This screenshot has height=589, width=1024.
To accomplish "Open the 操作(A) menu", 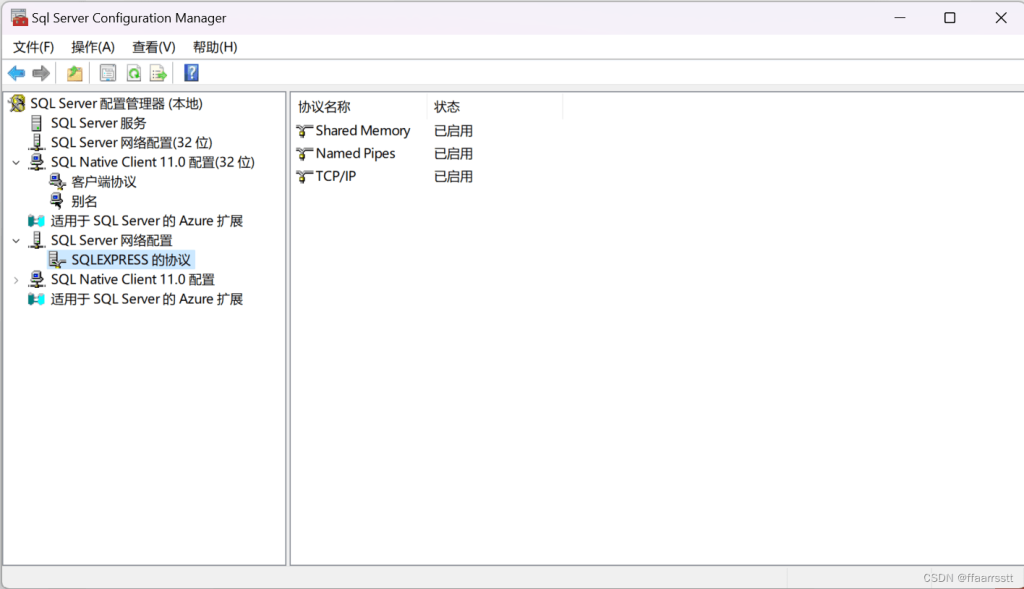I will coord(93,46).
